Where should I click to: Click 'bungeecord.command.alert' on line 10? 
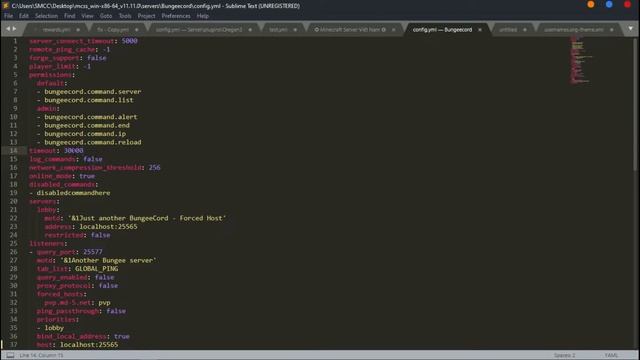coord(91,117)
